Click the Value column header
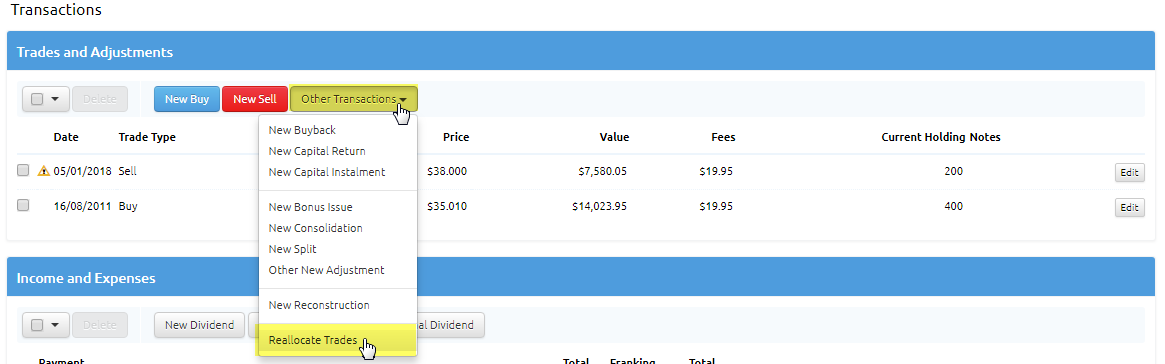1165x364 pixels. tap(614, 137)
